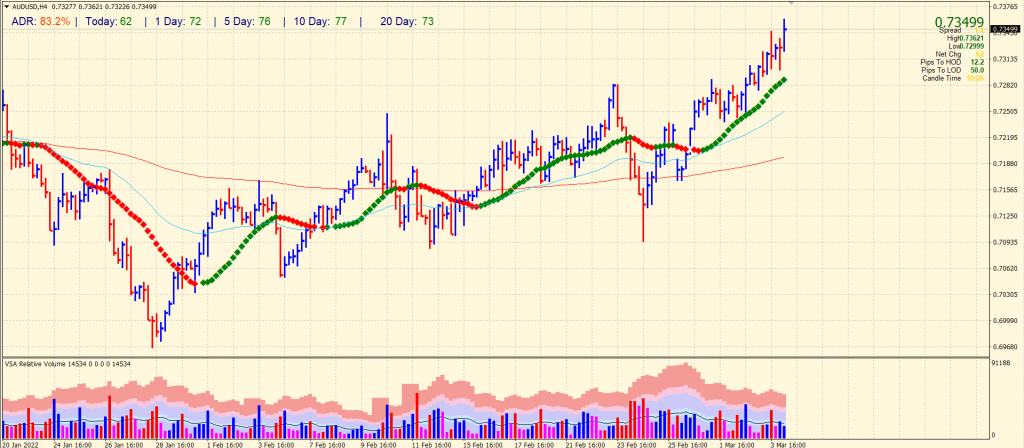1024x448 pixels.
Task: Click the 0.71250 price axis label
Action: pos(1006,216)
